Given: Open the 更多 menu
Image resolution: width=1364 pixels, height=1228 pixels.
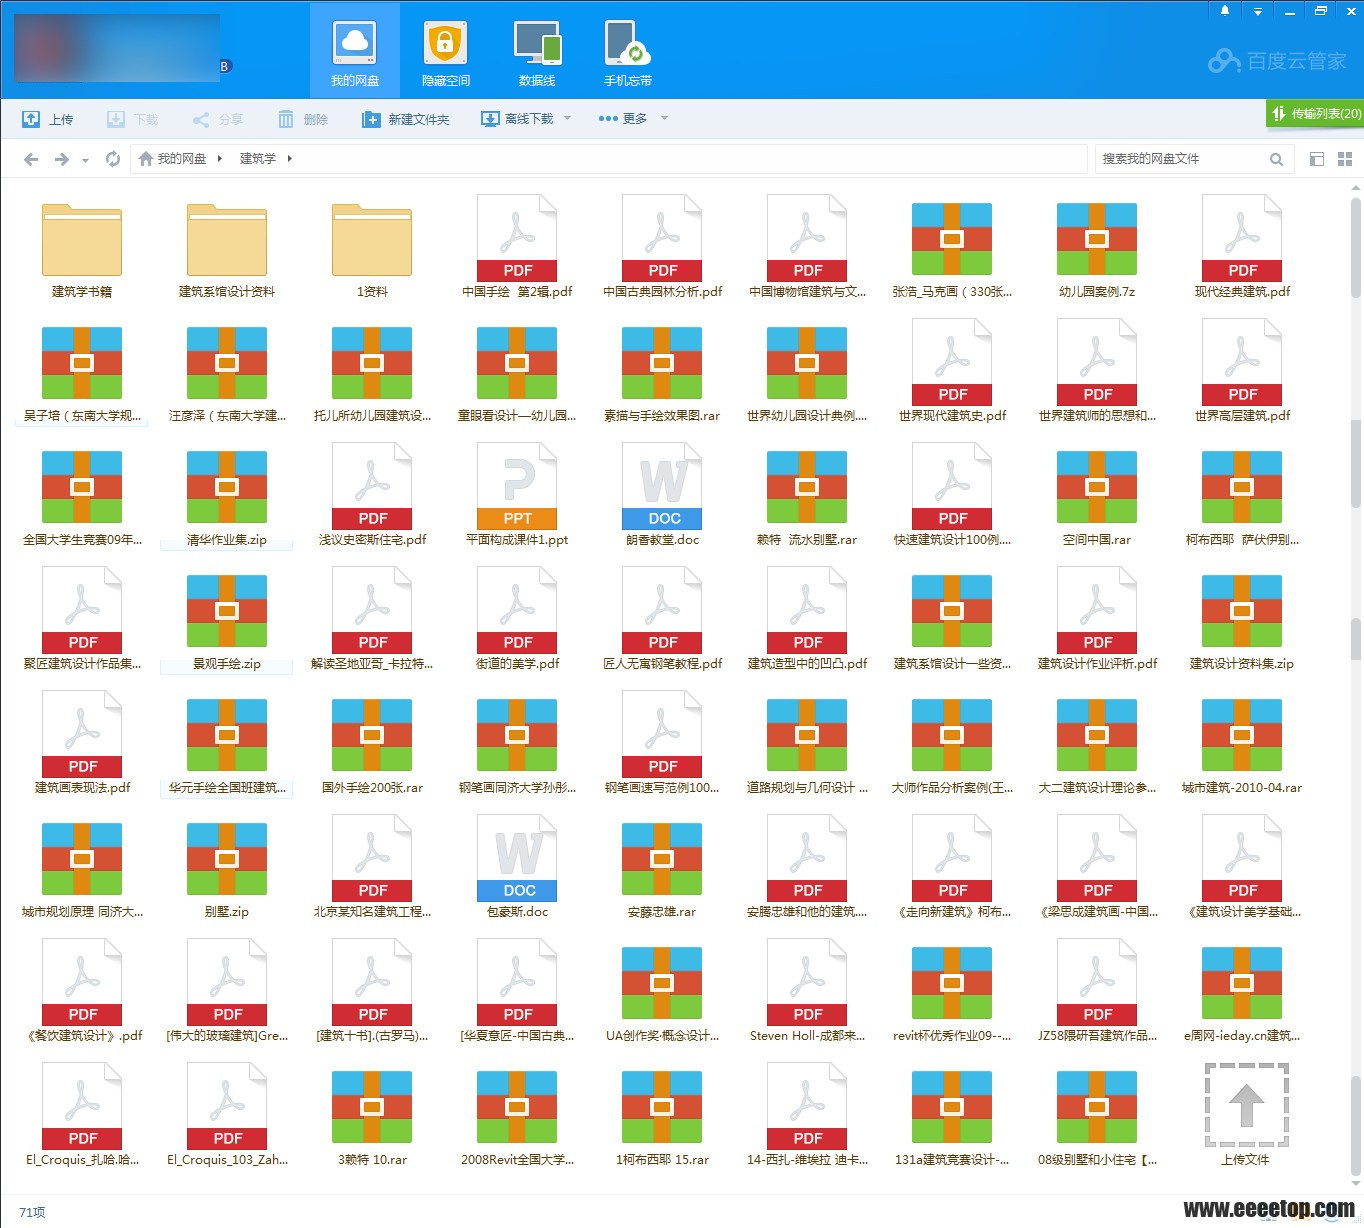Looking at the screenshot, I should pyautogui.click(x=623, y=119).
